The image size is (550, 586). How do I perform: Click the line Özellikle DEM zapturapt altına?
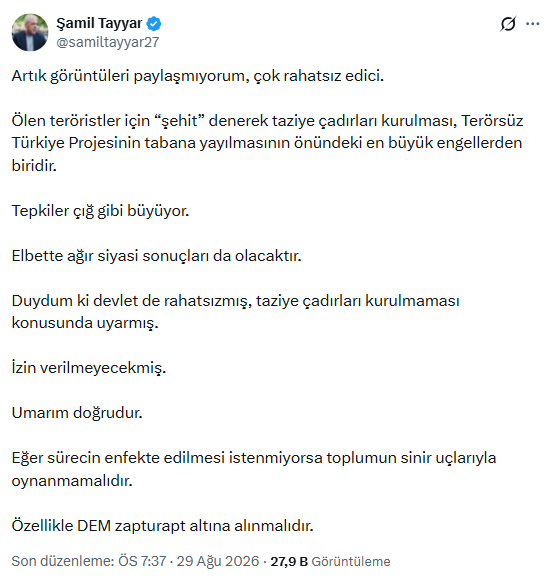[x=163, y=526]
